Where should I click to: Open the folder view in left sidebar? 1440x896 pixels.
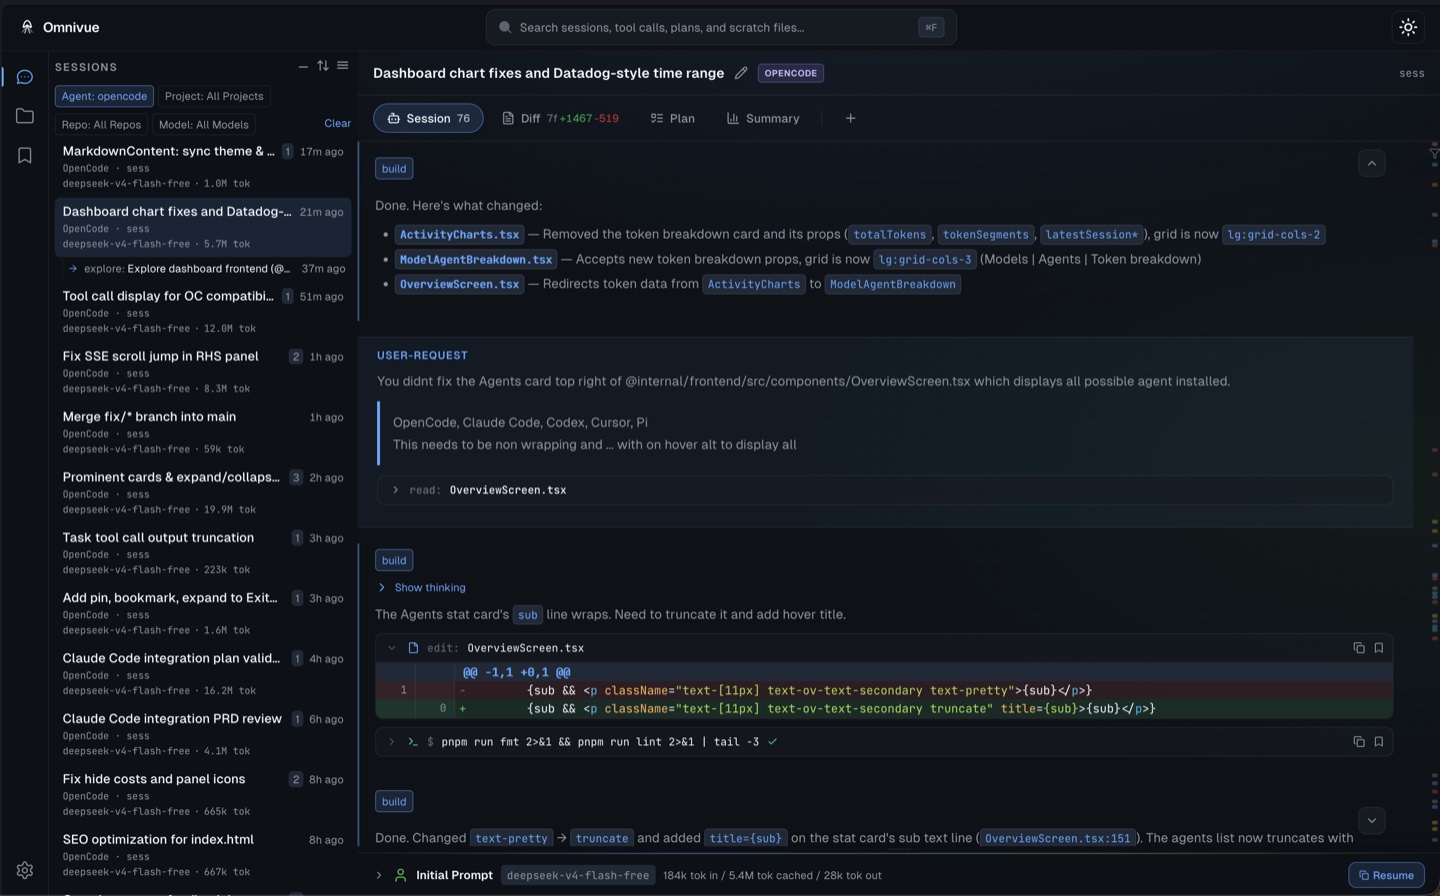pyautogui.click(x=25, y=116)
